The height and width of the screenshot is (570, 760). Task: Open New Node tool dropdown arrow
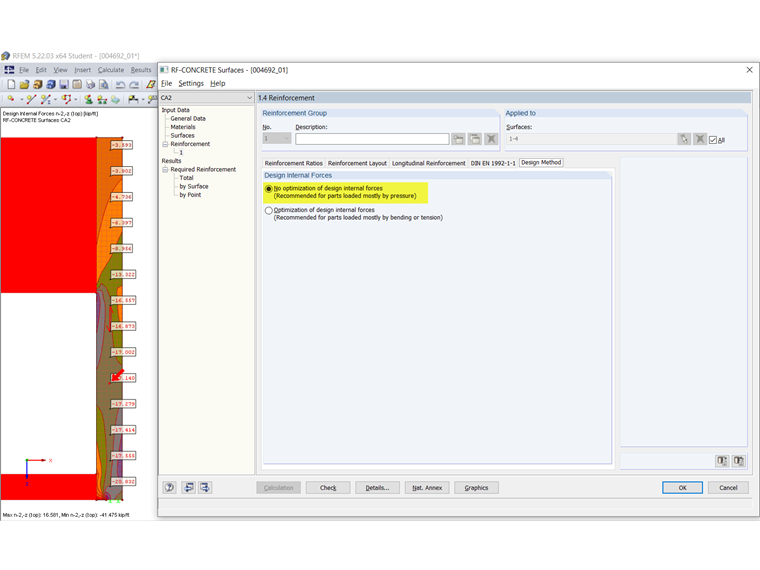tap(21, 99)
